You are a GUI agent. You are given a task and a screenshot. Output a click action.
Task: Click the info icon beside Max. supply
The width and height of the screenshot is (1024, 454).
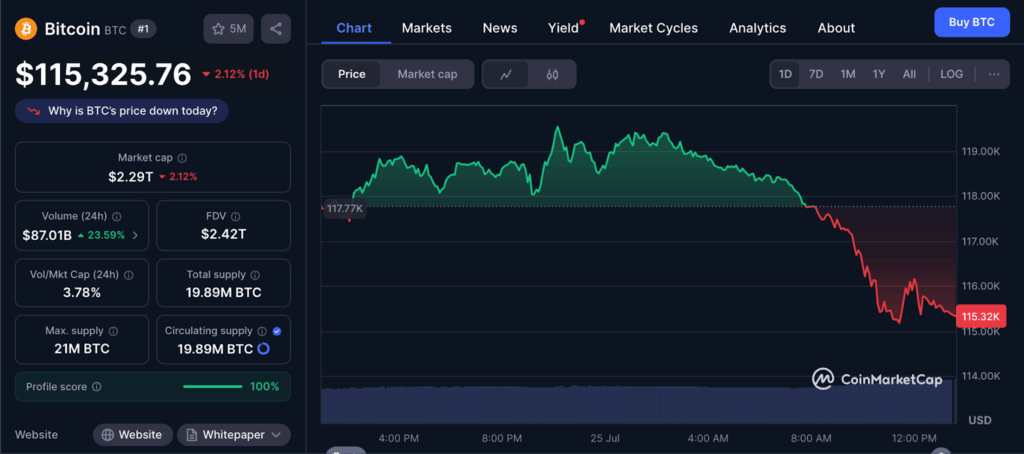[x=113, y=331]
